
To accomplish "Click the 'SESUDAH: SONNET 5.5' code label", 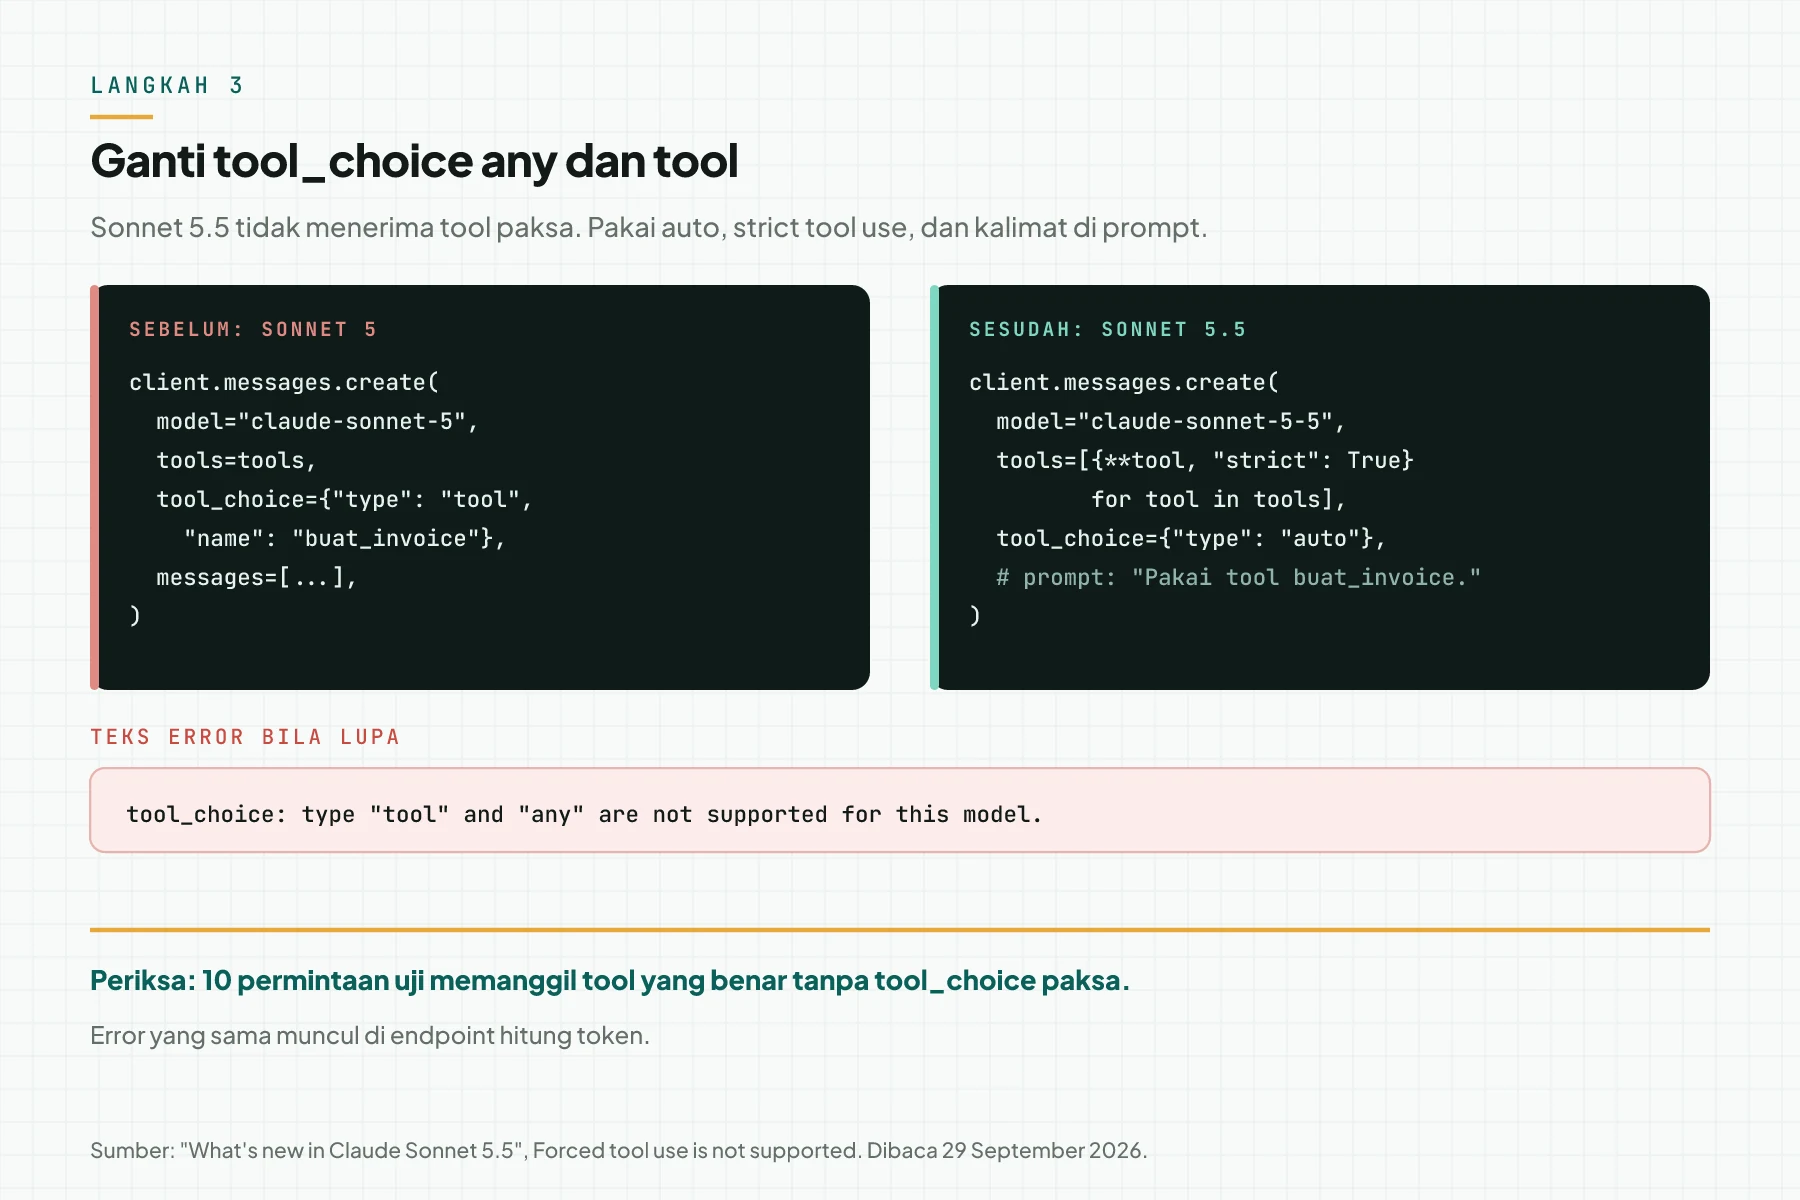I will 1108,330.
